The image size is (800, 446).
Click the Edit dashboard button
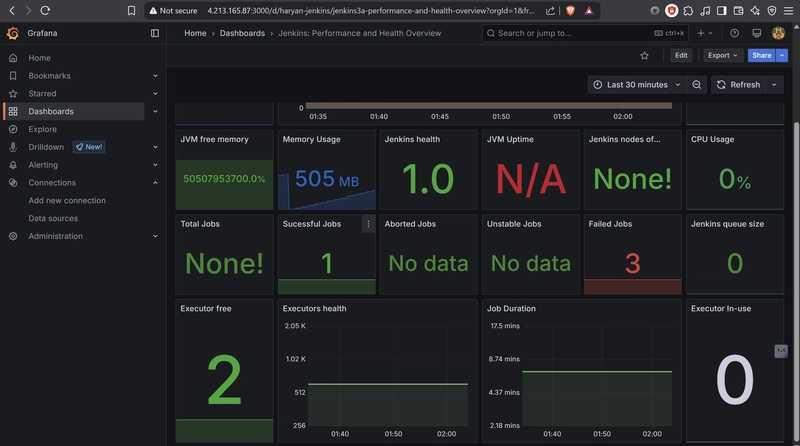[681, 56]
